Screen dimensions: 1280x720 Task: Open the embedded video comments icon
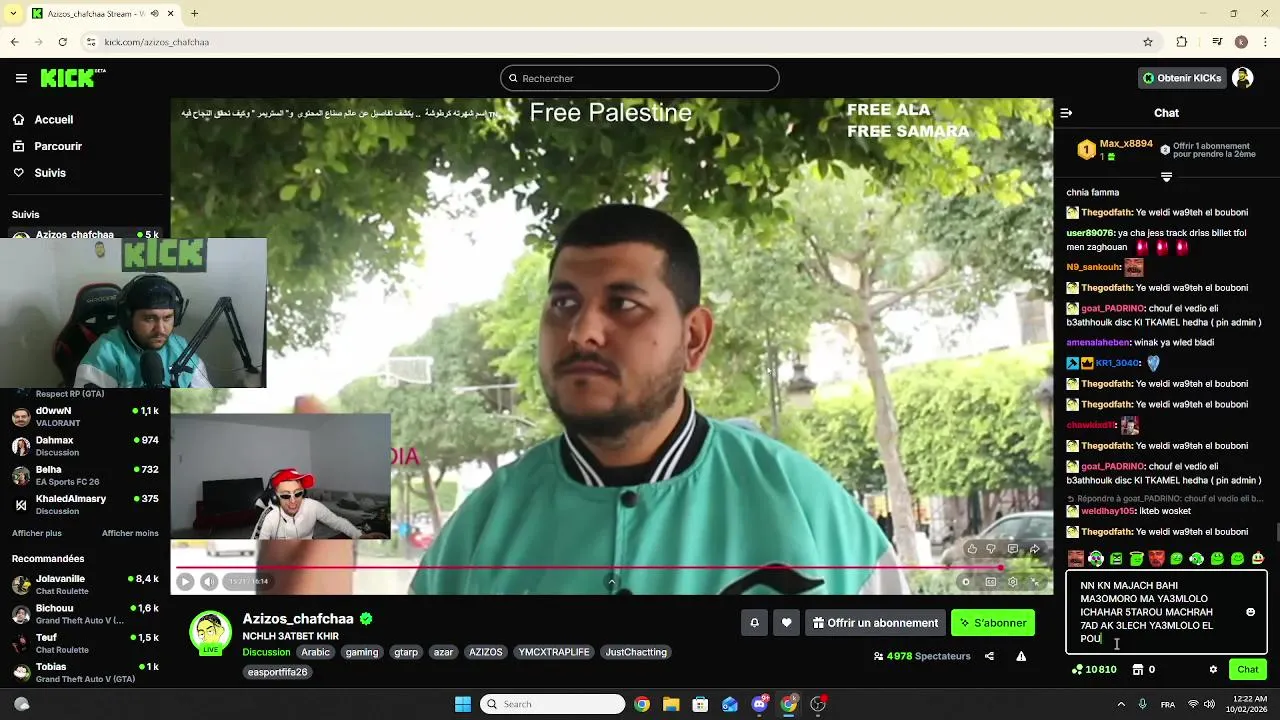coord(1013,549)
